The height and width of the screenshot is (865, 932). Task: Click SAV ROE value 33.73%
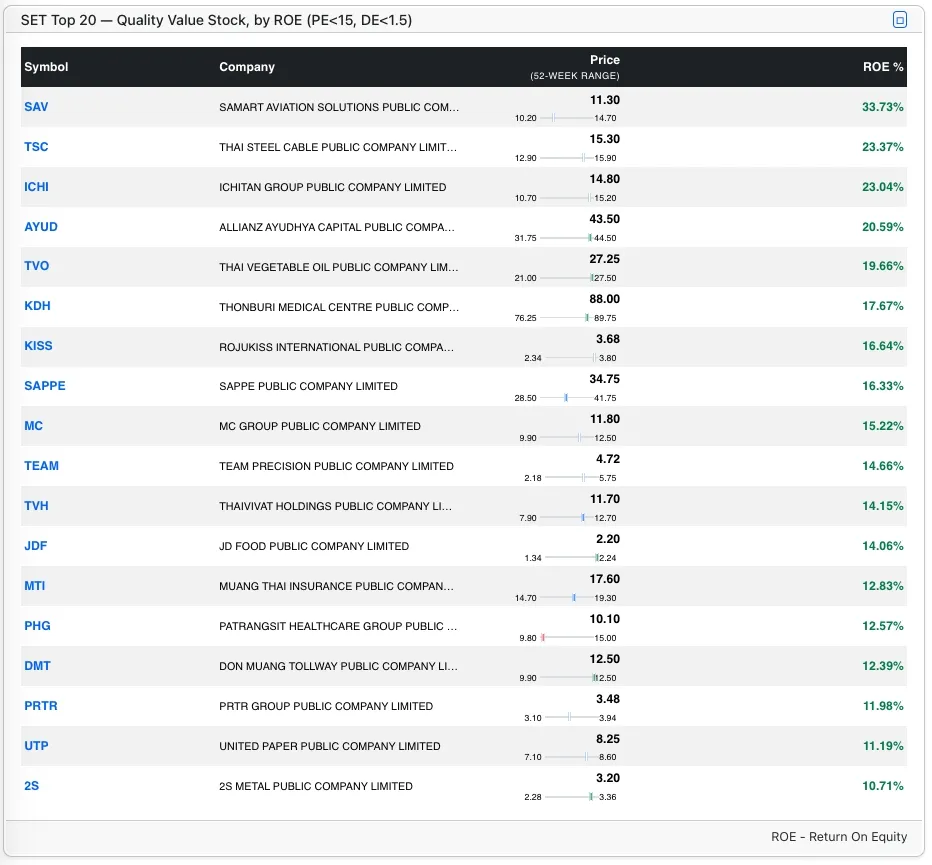click(883, 107)
